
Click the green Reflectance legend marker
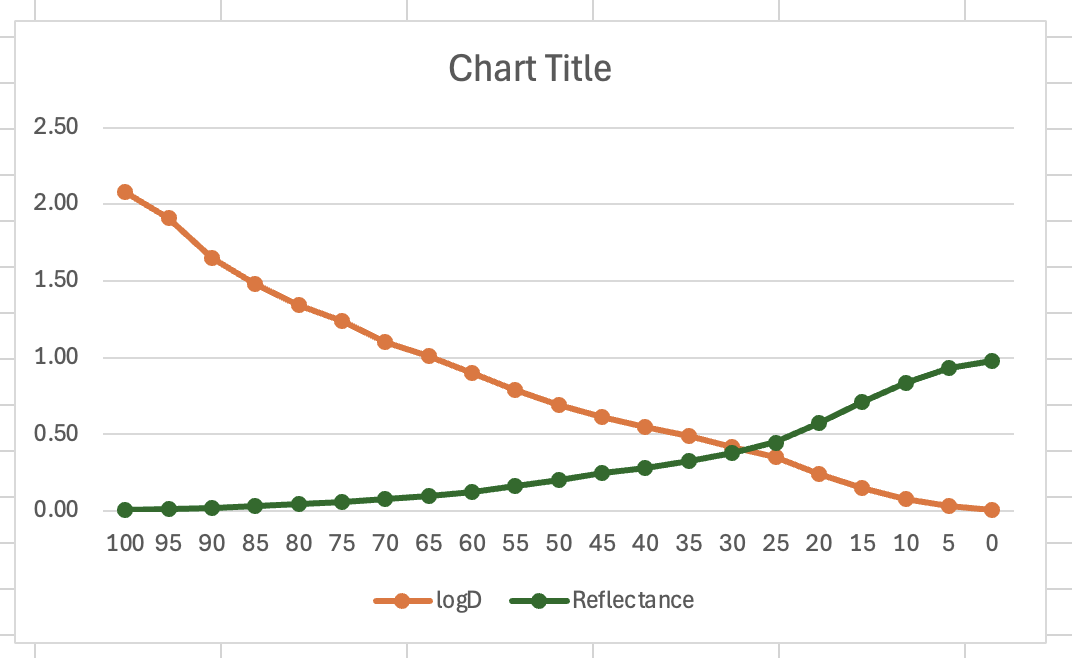click(539, 601)
